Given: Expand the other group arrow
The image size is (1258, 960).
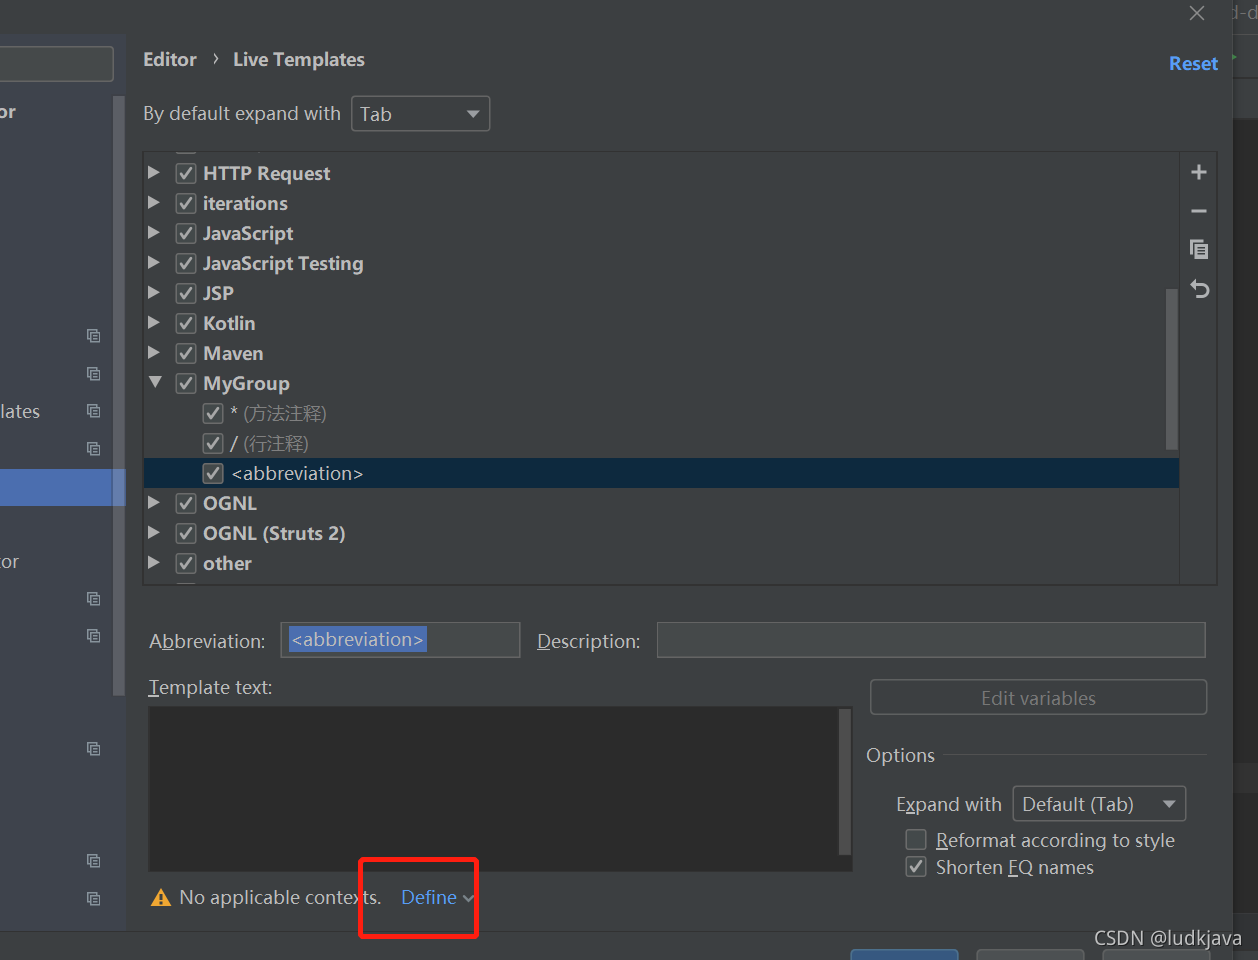Looking at the screenshot, I should click(x=154, y=562).
